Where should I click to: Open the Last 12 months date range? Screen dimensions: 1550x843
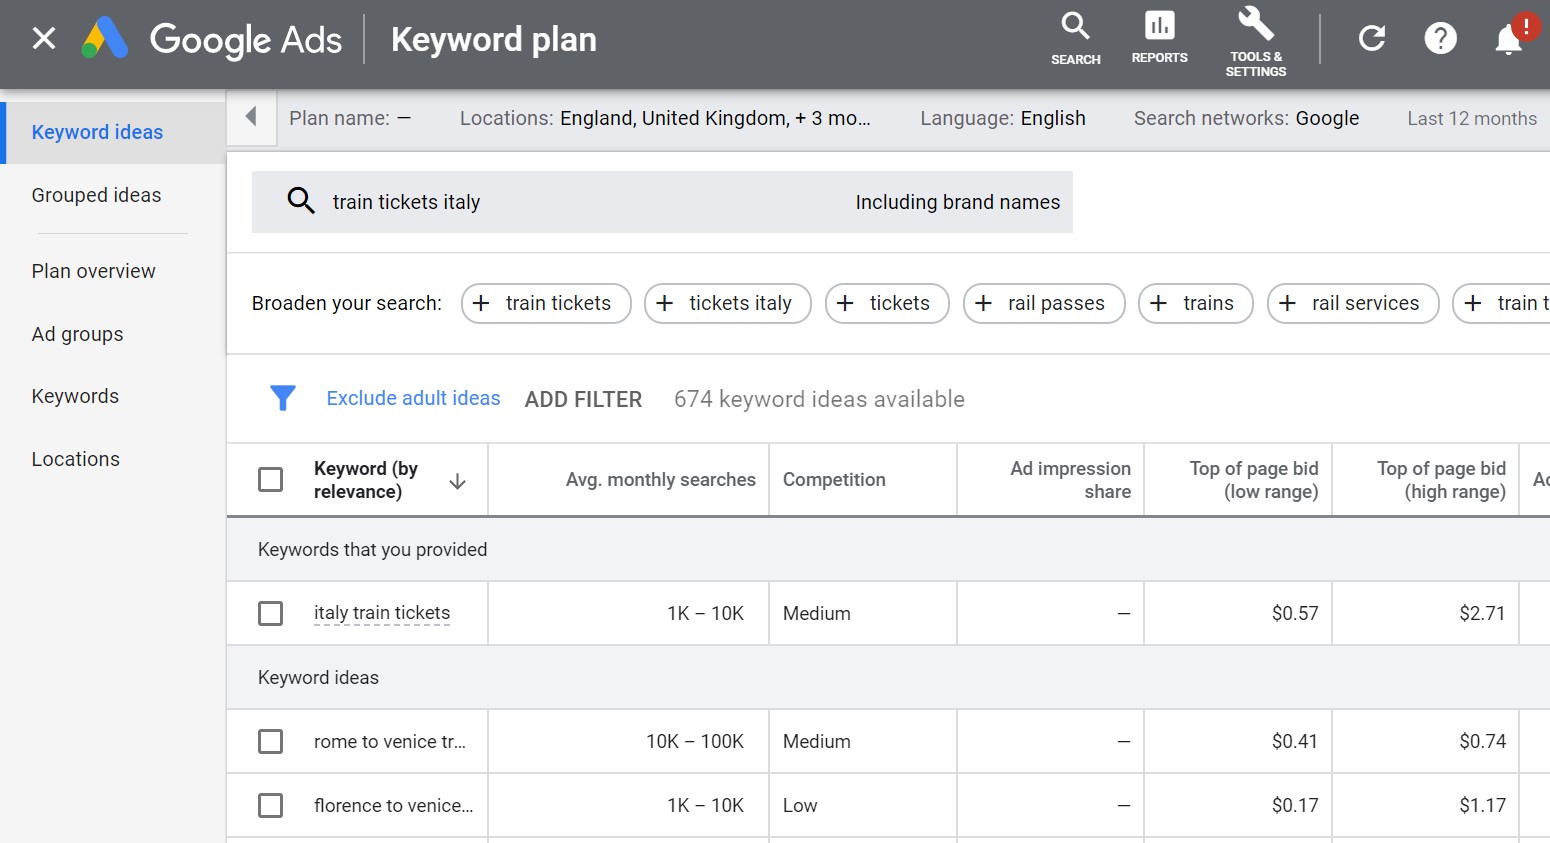click(x=1471, y=118)
